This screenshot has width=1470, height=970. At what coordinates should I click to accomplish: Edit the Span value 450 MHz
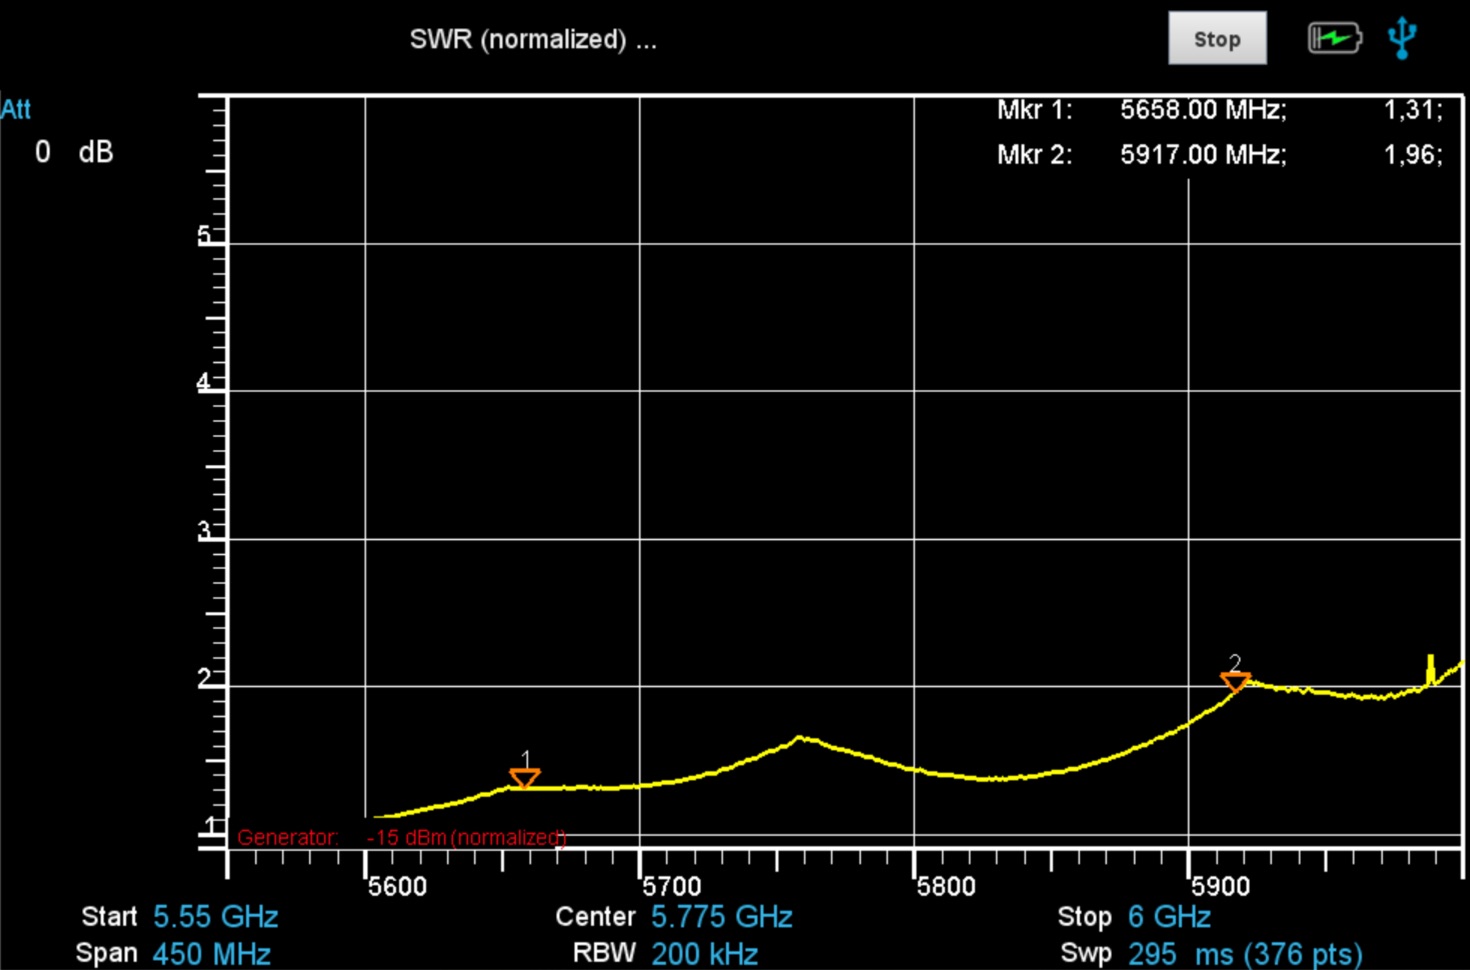click(211, 953)
